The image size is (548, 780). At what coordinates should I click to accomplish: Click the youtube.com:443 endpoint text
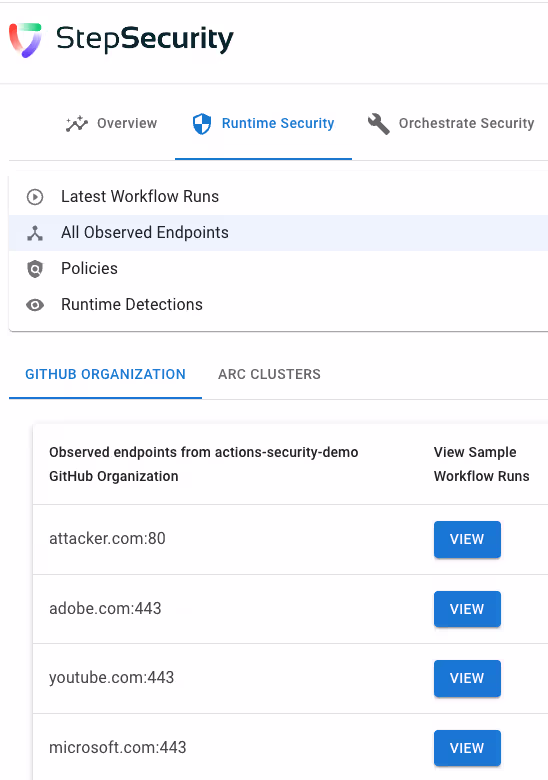(111, 678)
